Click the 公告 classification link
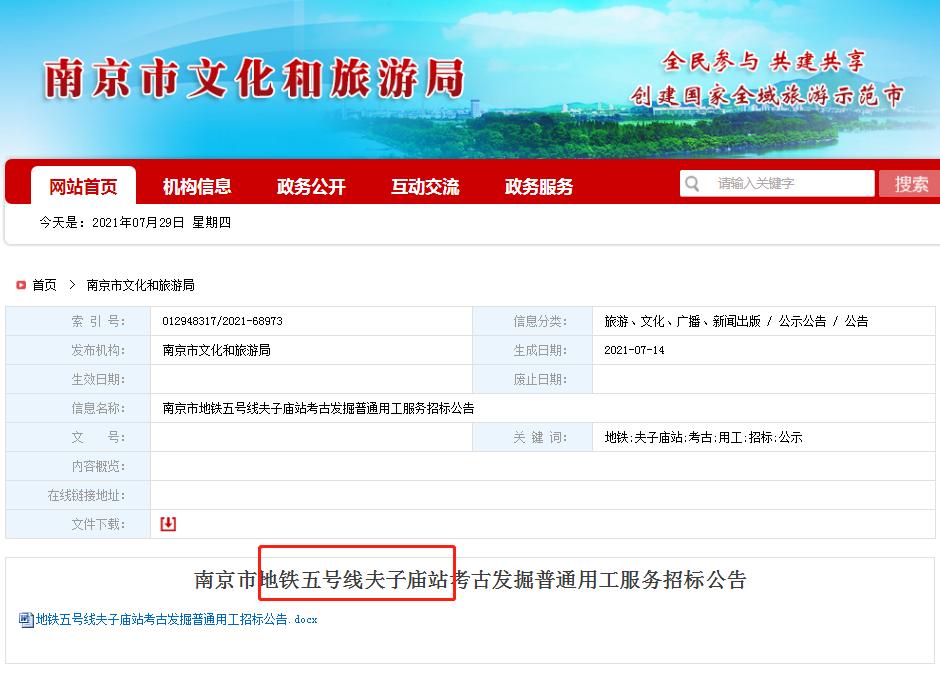Screen dimensions: 940x673 [x=858, y=320]
